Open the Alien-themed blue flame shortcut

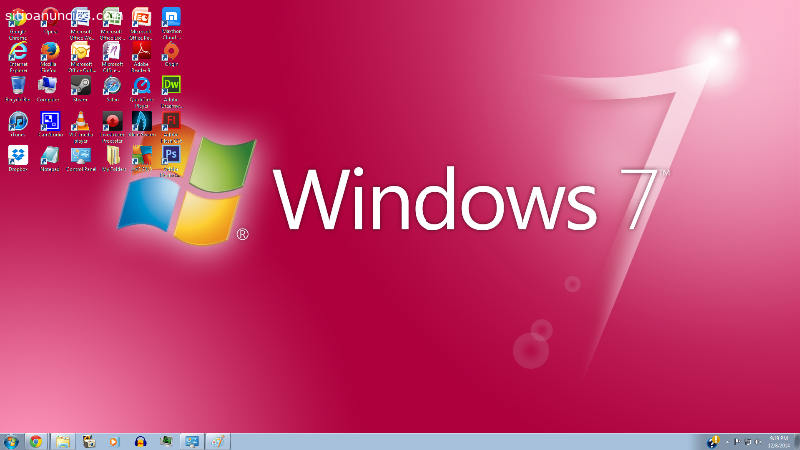[141, 124]
